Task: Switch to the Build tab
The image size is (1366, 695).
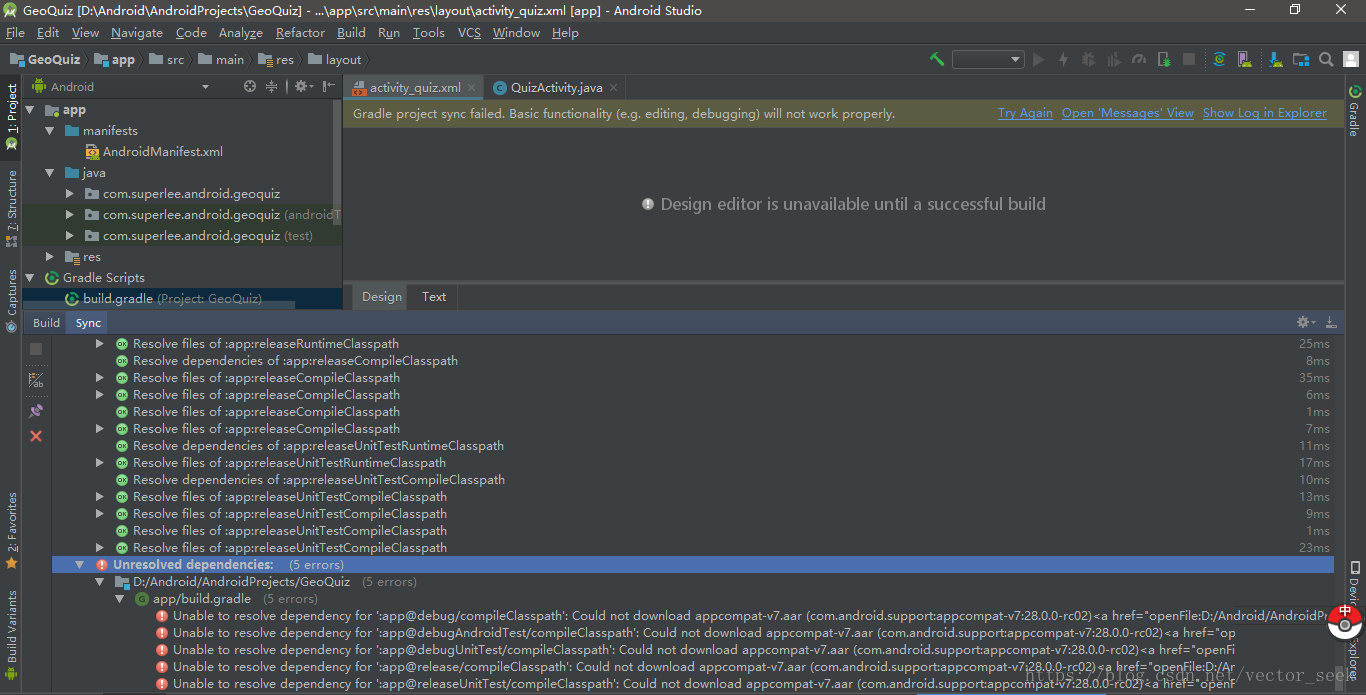Action: click(x=46, y=323)
